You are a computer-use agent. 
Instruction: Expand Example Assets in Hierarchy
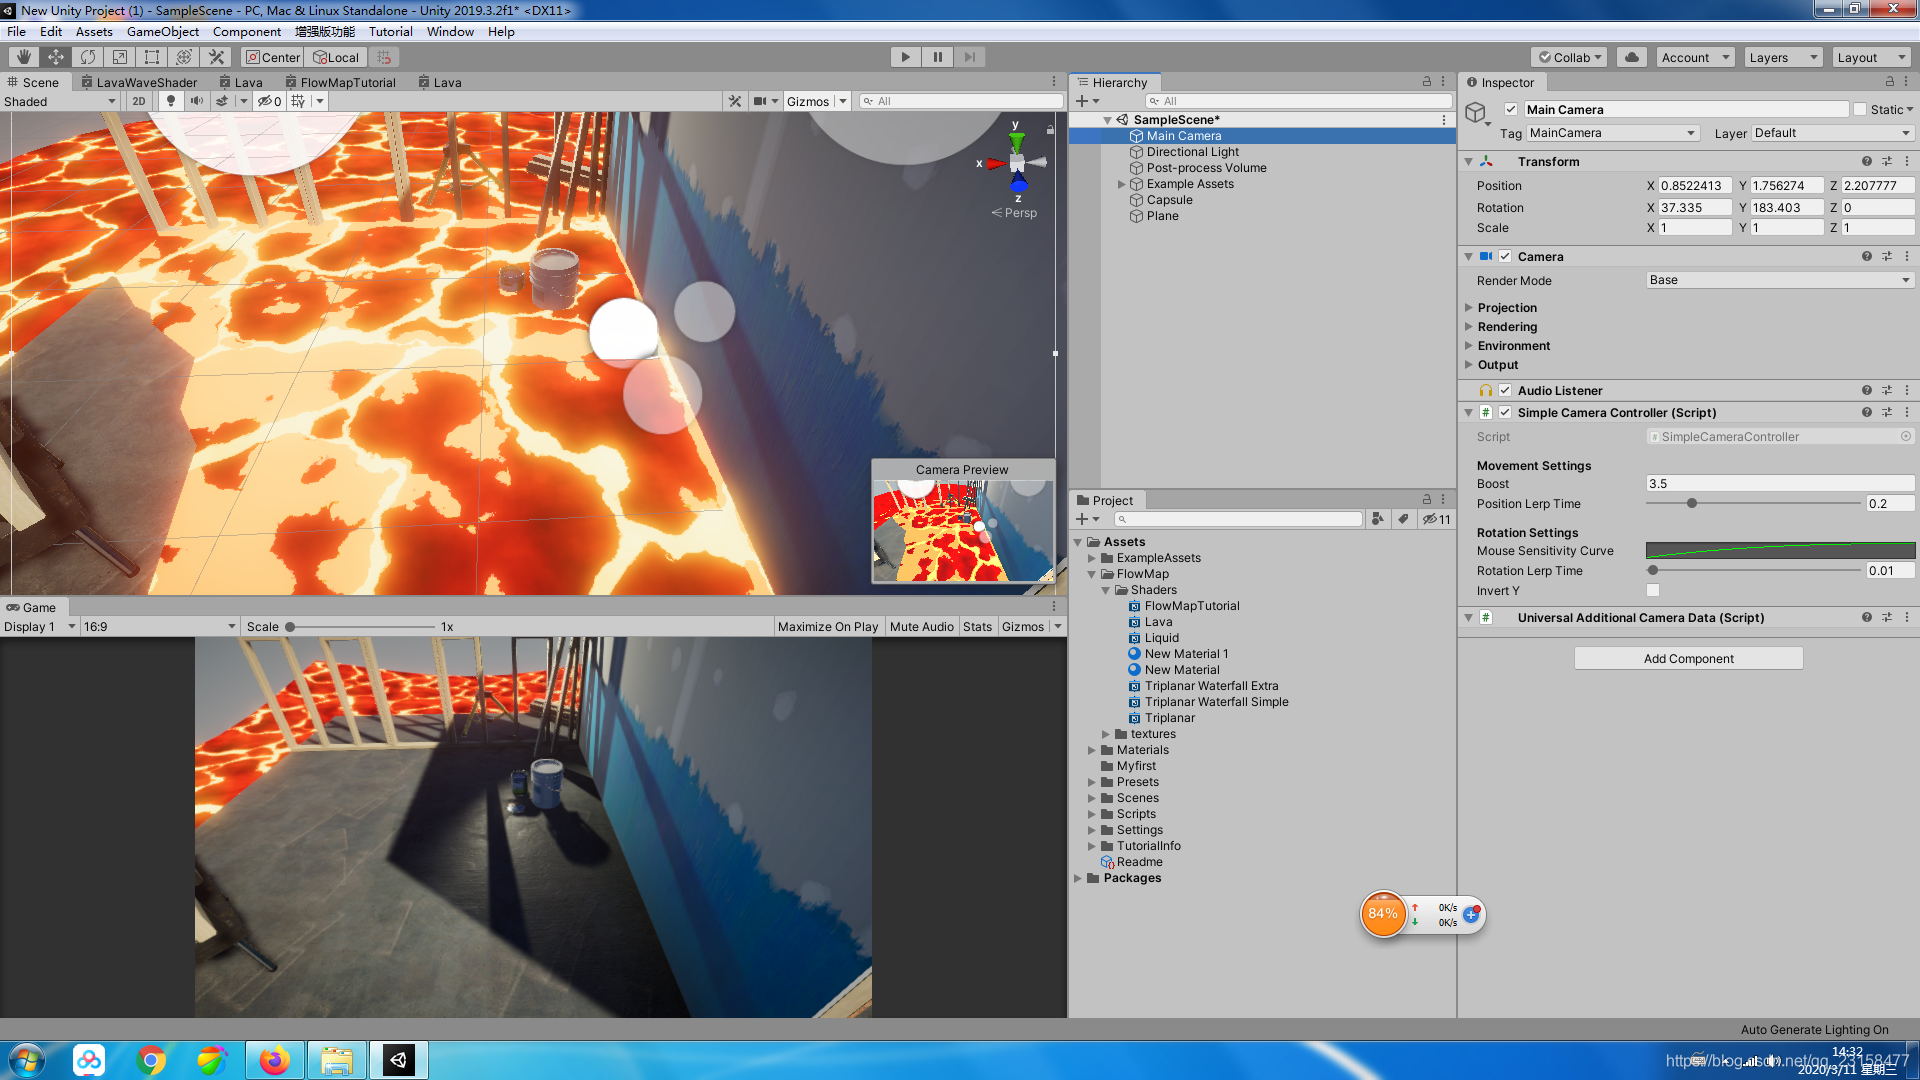(1121, 184)
